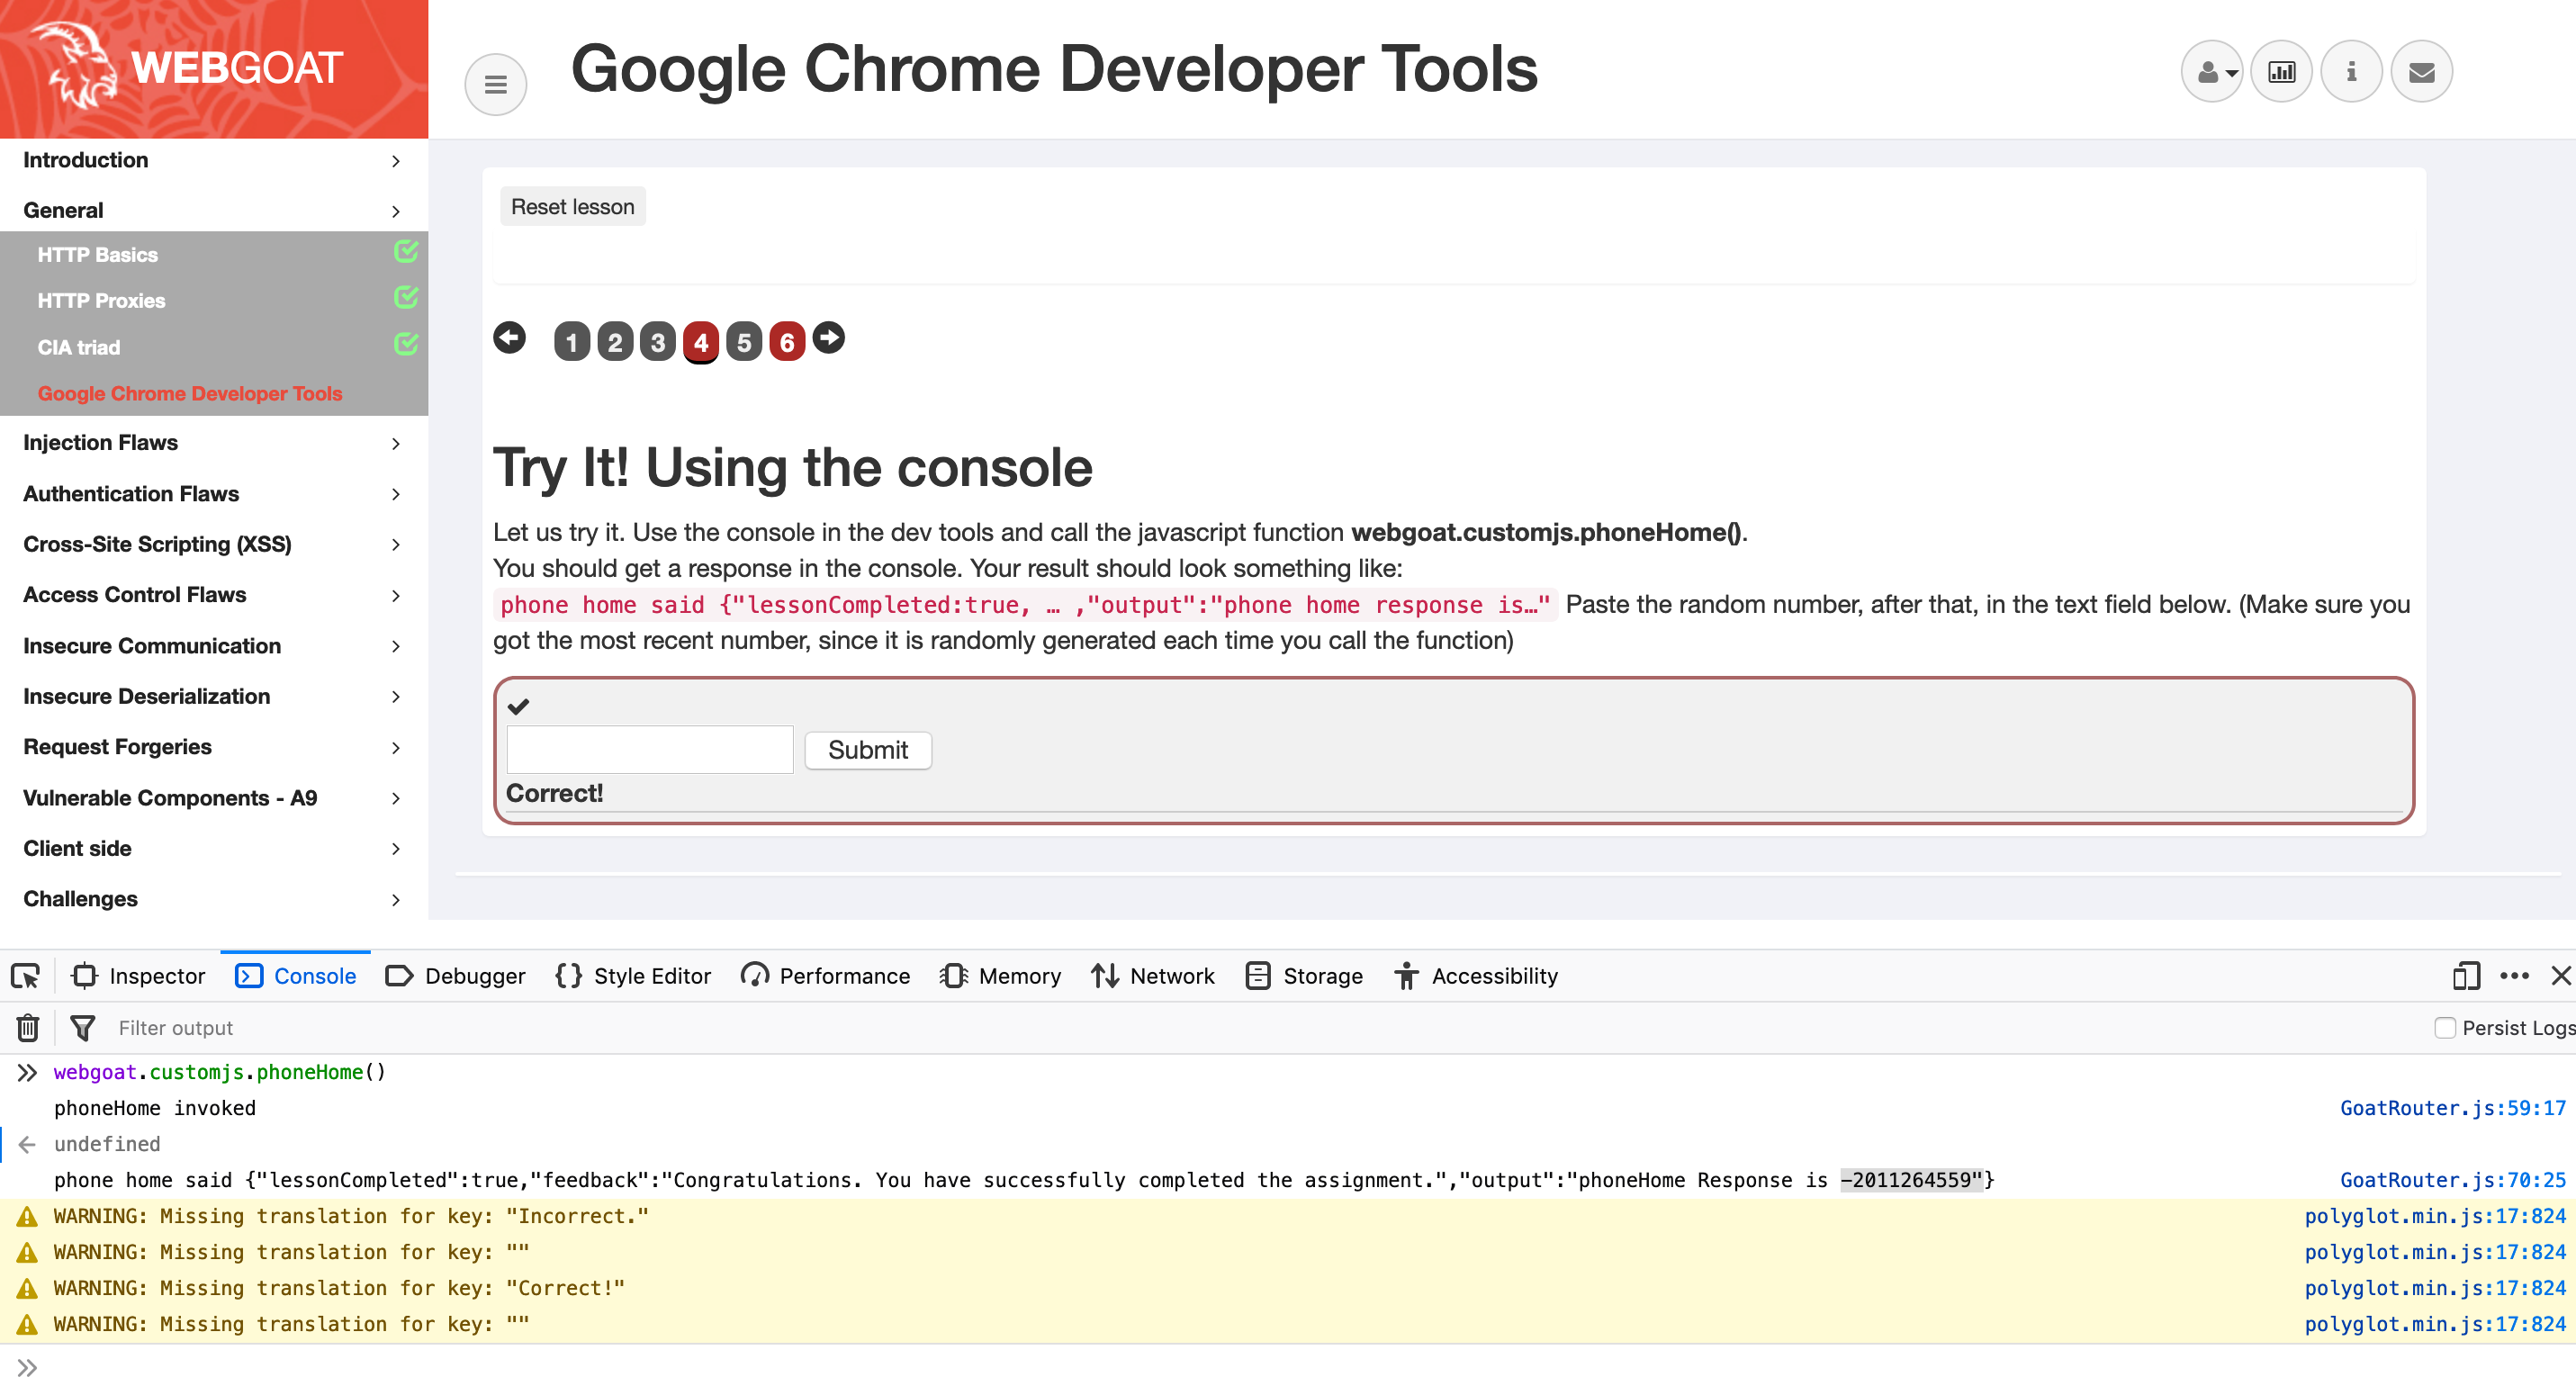Image resolution: width=2576 pixels, height=1395 pixels.
Task: Click the HTTP Basics completed checkmark
Action: pyautogui.click(x=406, y=251)
